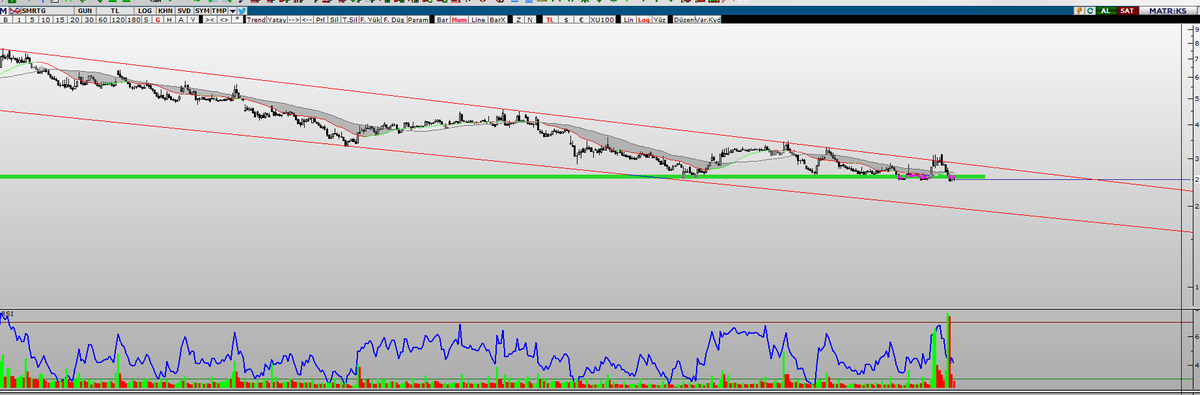
Task: Select the 5 minute period
Action: tap(32, 20)
